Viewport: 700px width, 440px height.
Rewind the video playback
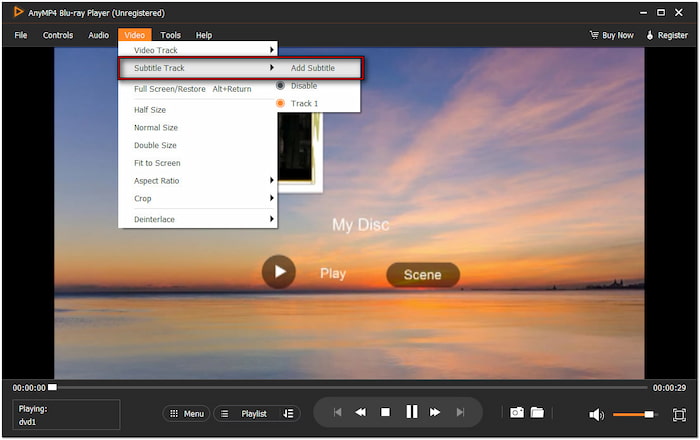(361, 412)
